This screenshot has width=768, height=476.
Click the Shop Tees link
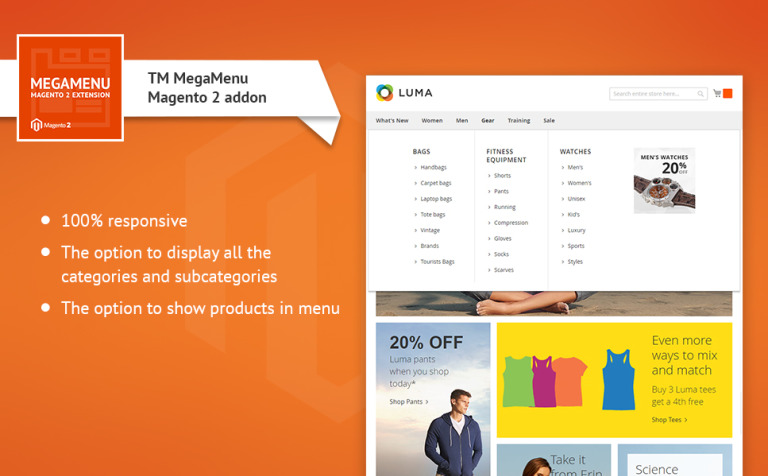pyautogui.click(x=669, y=420)
